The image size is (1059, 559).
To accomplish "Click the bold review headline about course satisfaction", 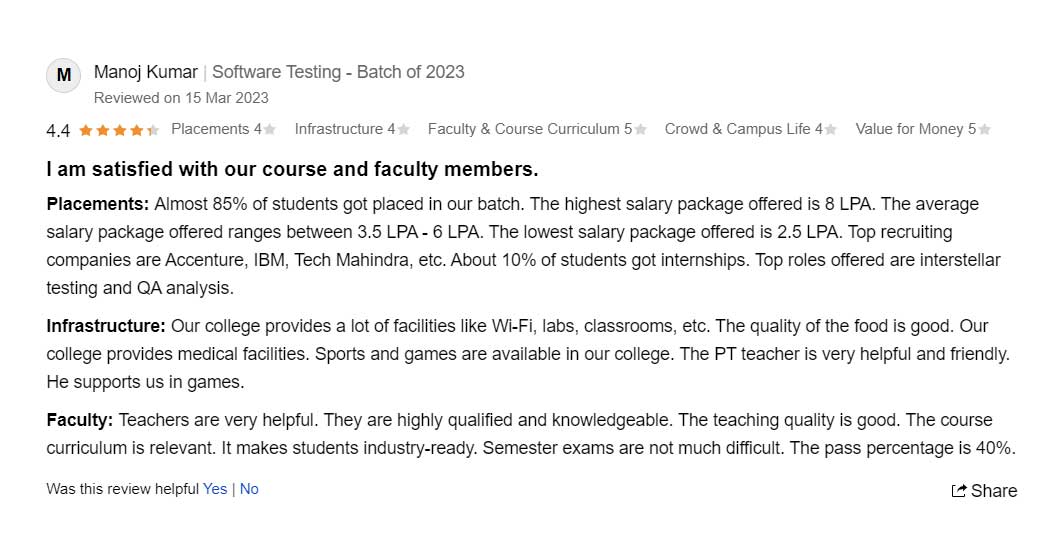I will (x=292, y=169).
